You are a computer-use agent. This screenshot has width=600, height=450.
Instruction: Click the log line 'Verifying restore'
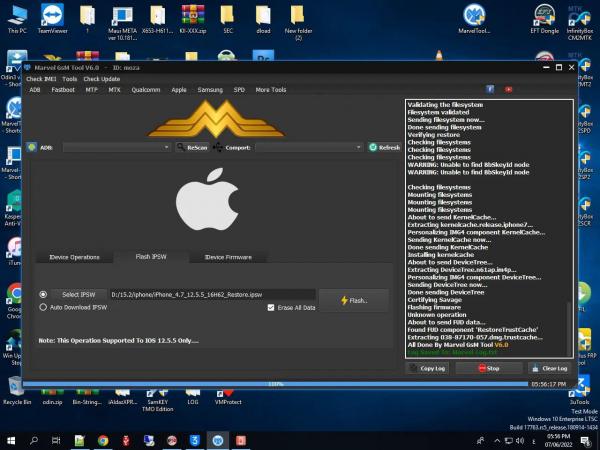(434, 135)
